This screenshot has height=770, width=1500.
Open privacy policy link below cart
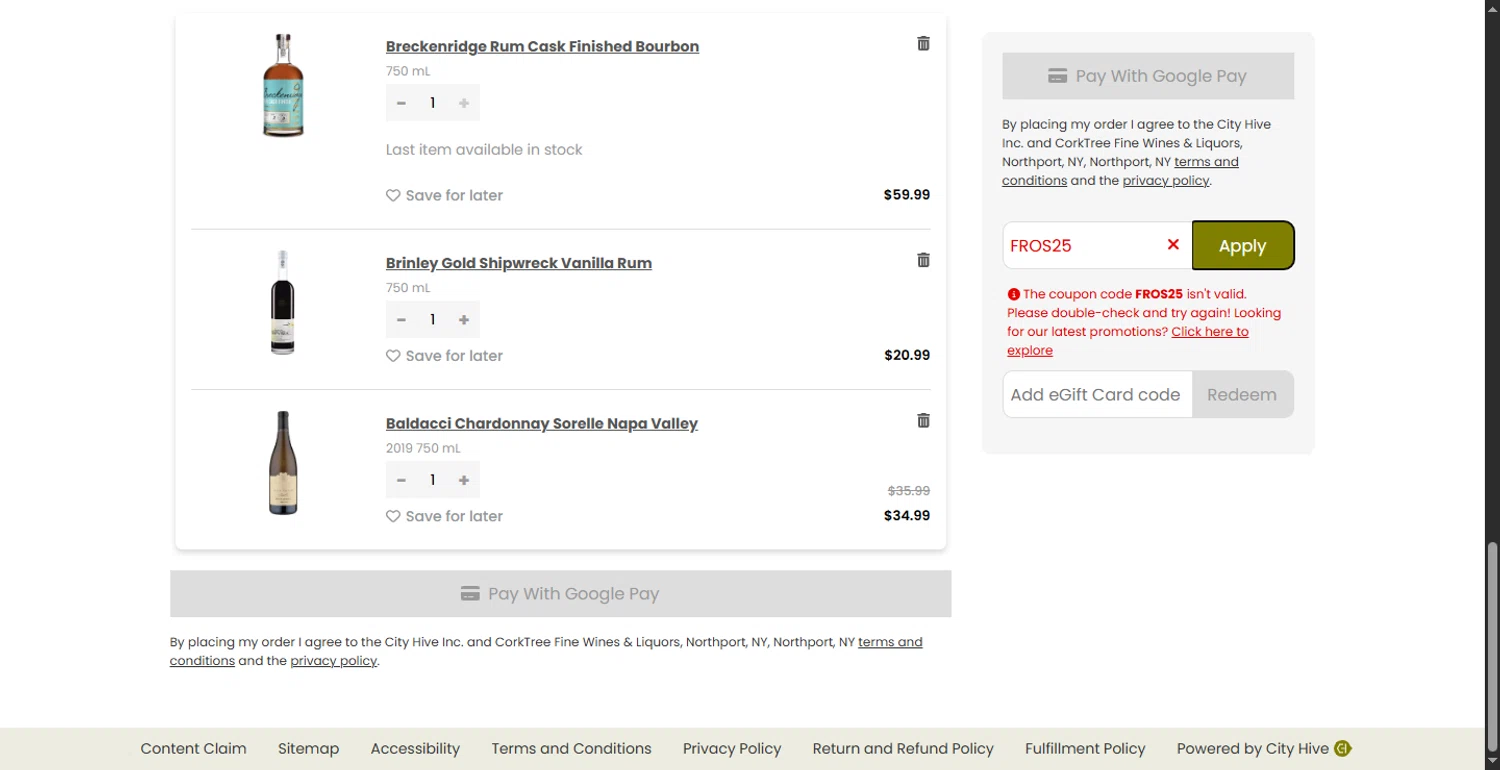click(x=334, y=661)
